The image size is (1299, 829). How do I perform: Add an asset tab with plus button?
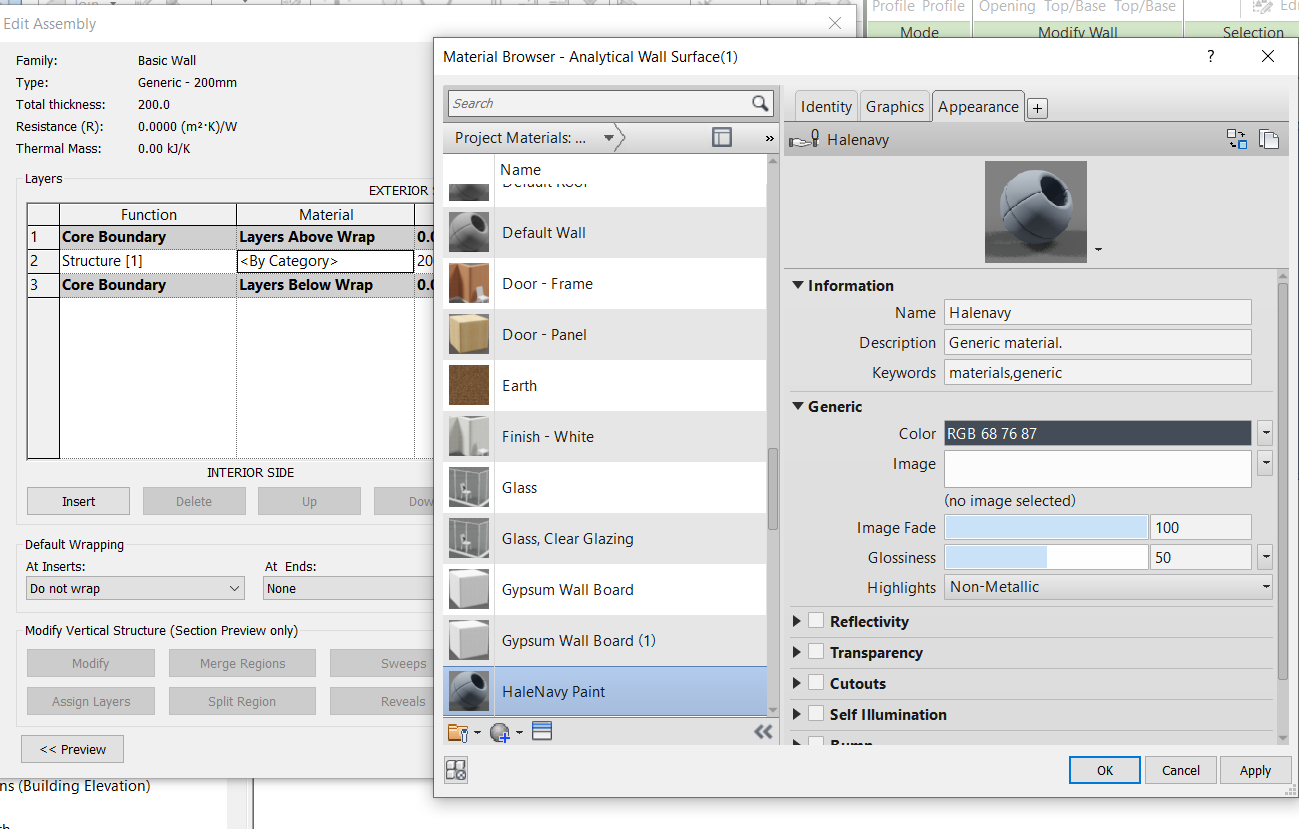(1038, 109)
